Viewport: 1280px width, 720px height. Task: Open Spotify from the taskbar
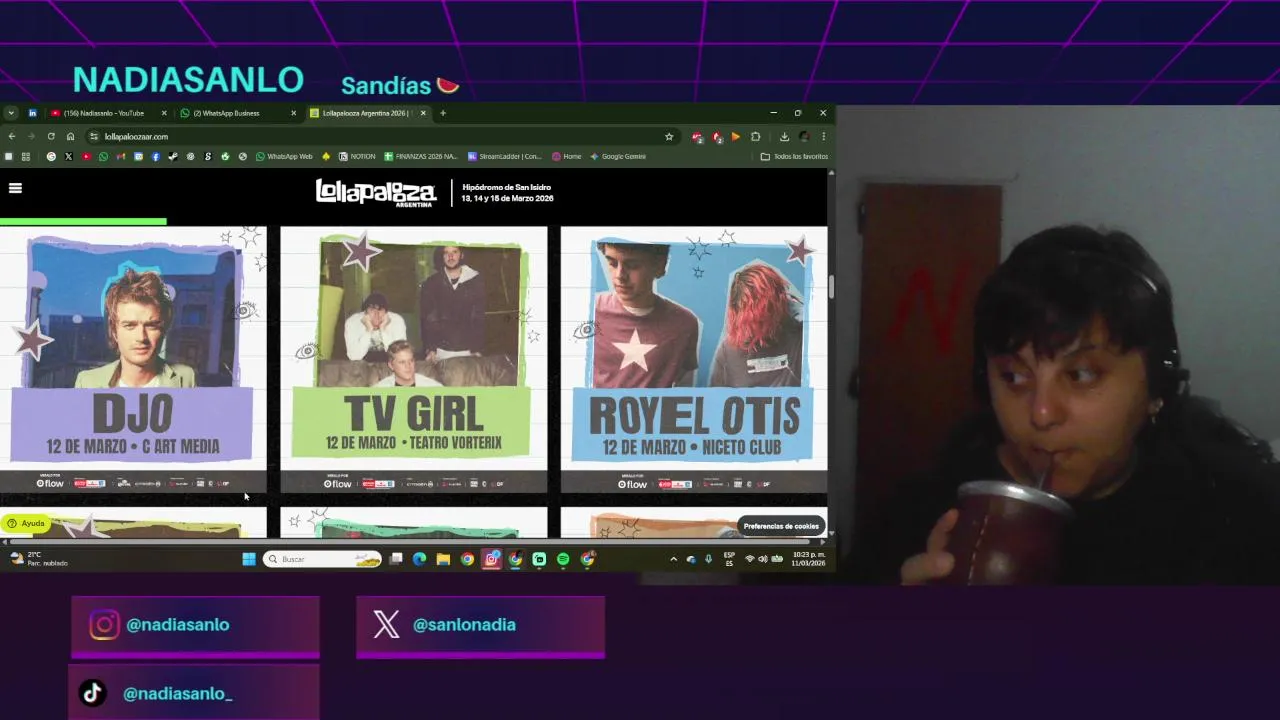click(x=563, y=559)
